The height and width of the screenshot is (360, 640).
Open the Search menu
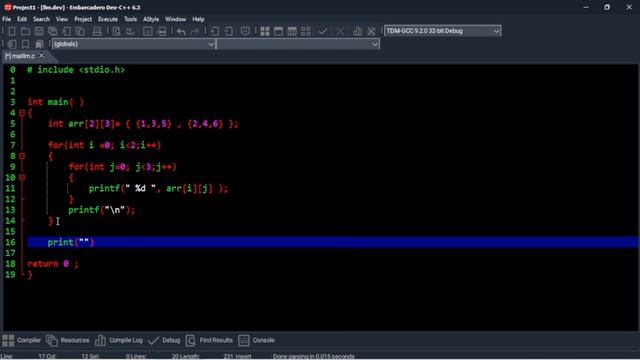(41, 19)
